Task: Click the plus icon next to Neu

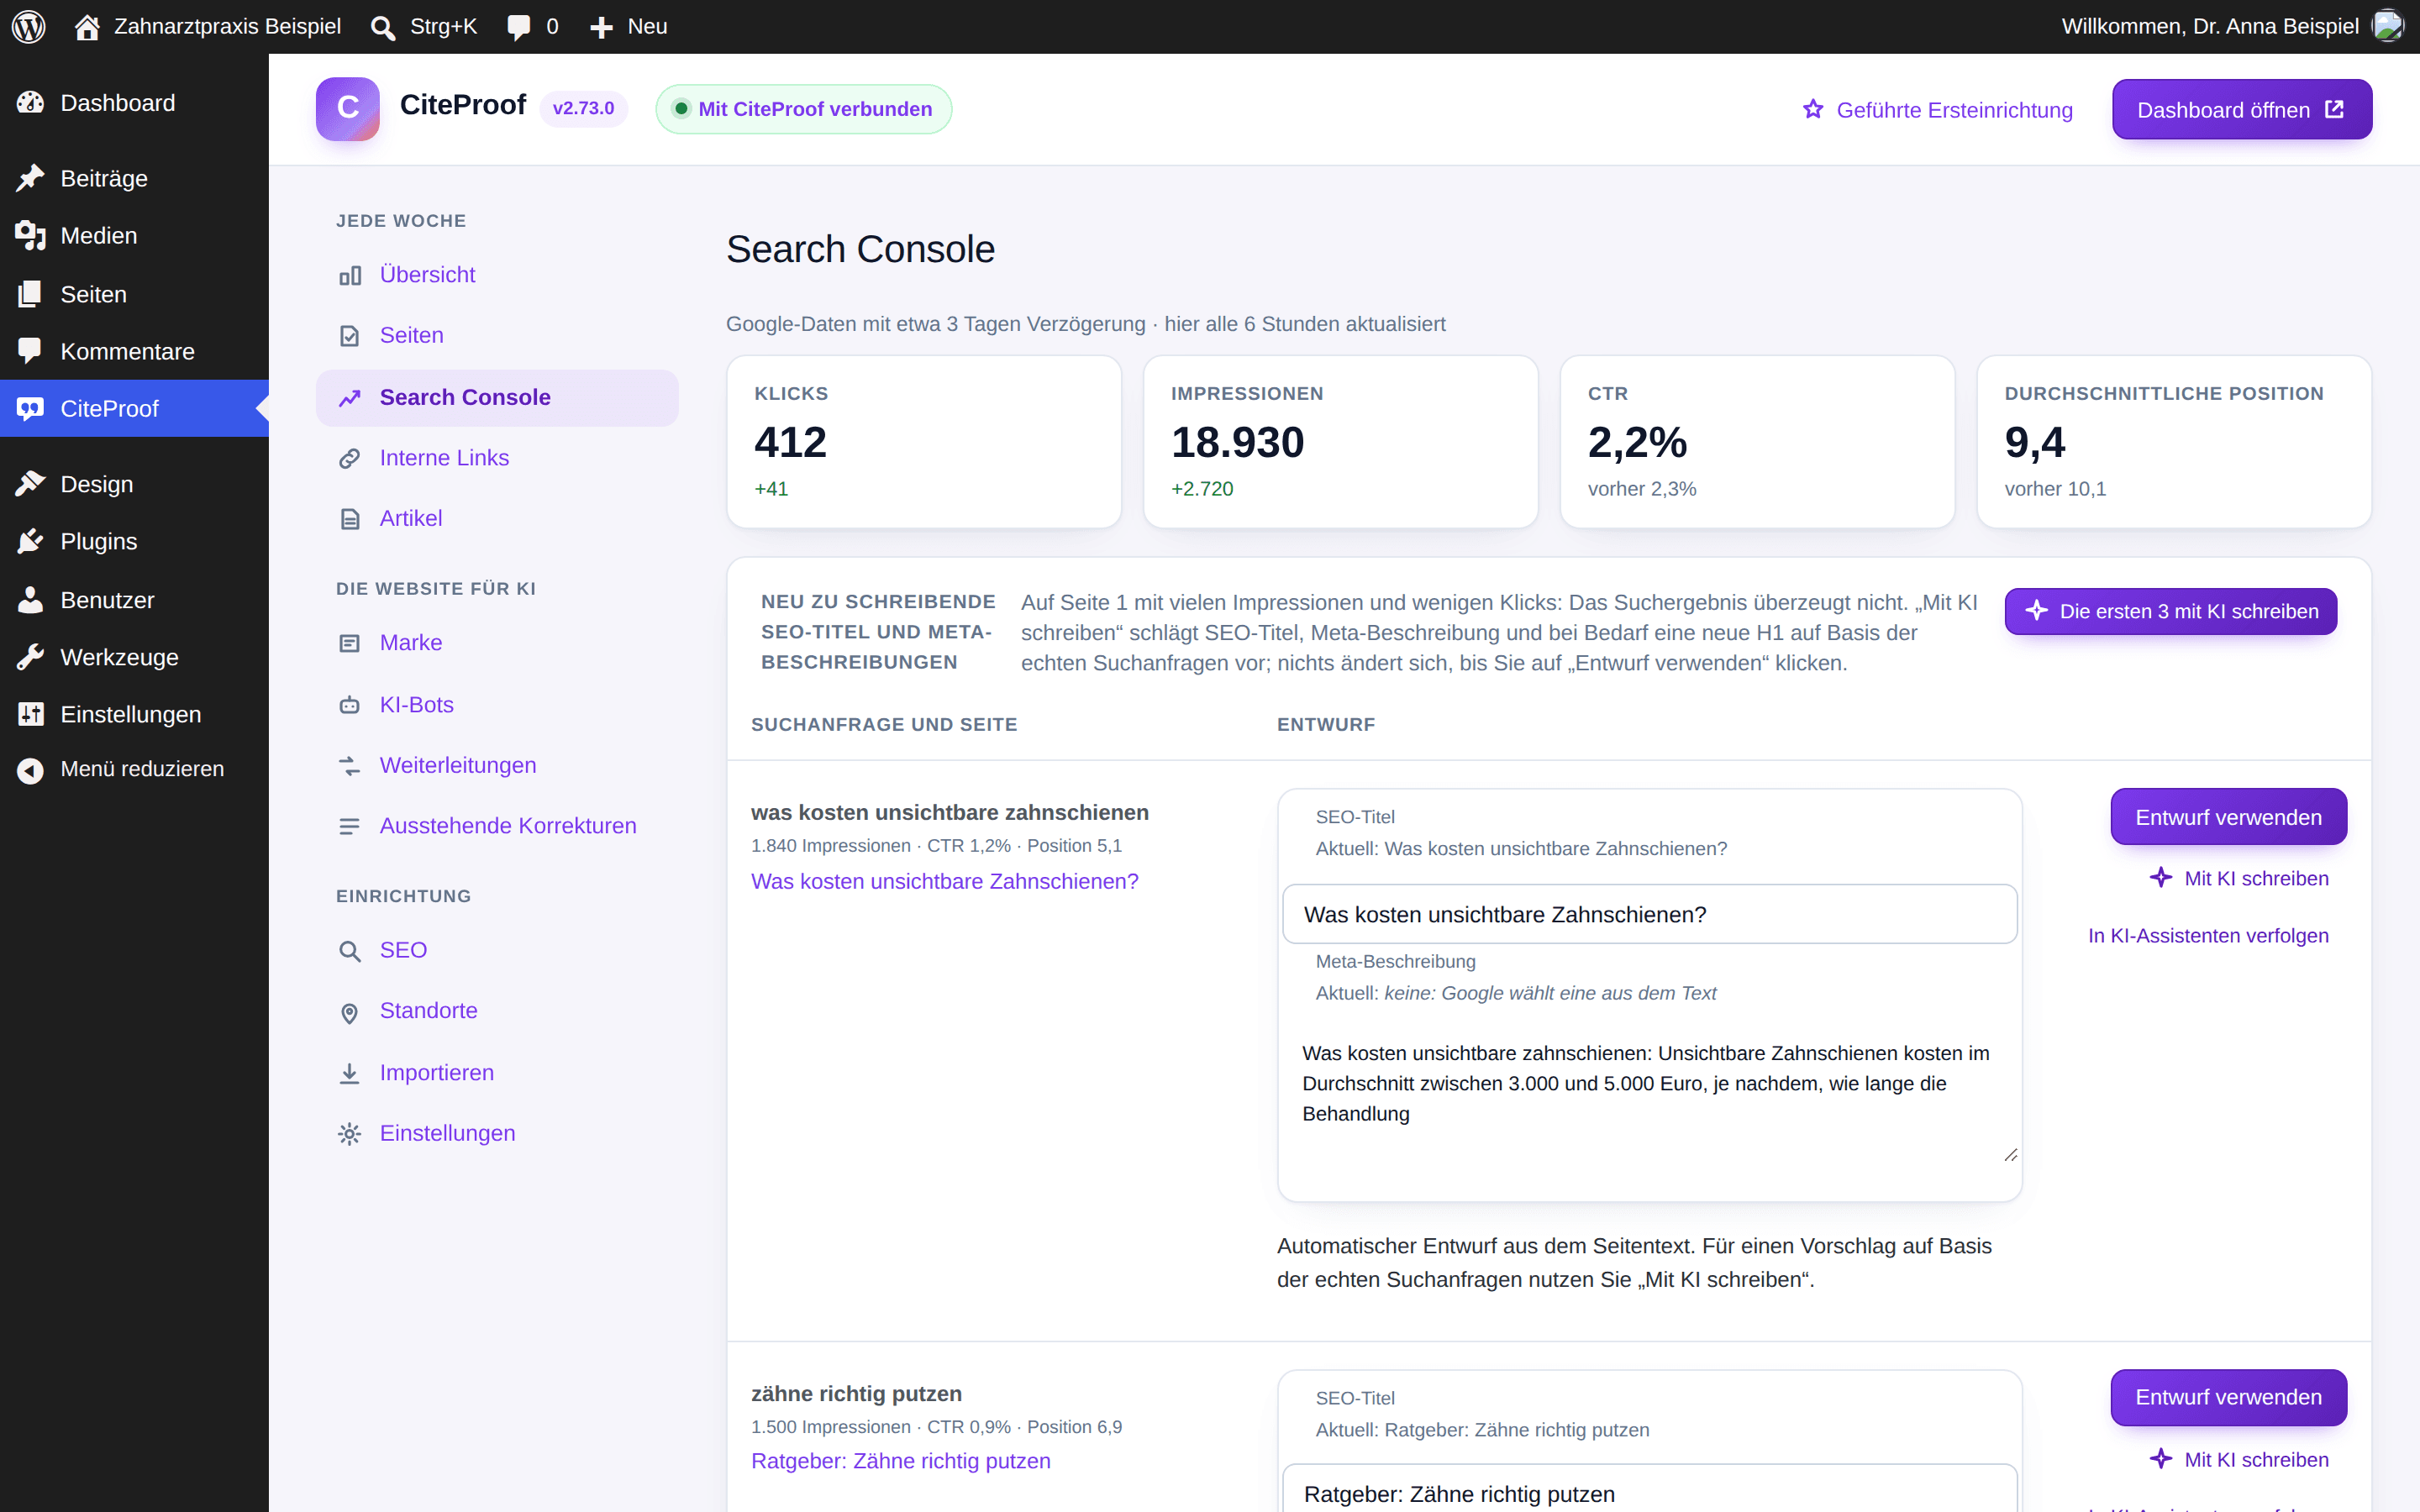Action: (x=601, y=27)
